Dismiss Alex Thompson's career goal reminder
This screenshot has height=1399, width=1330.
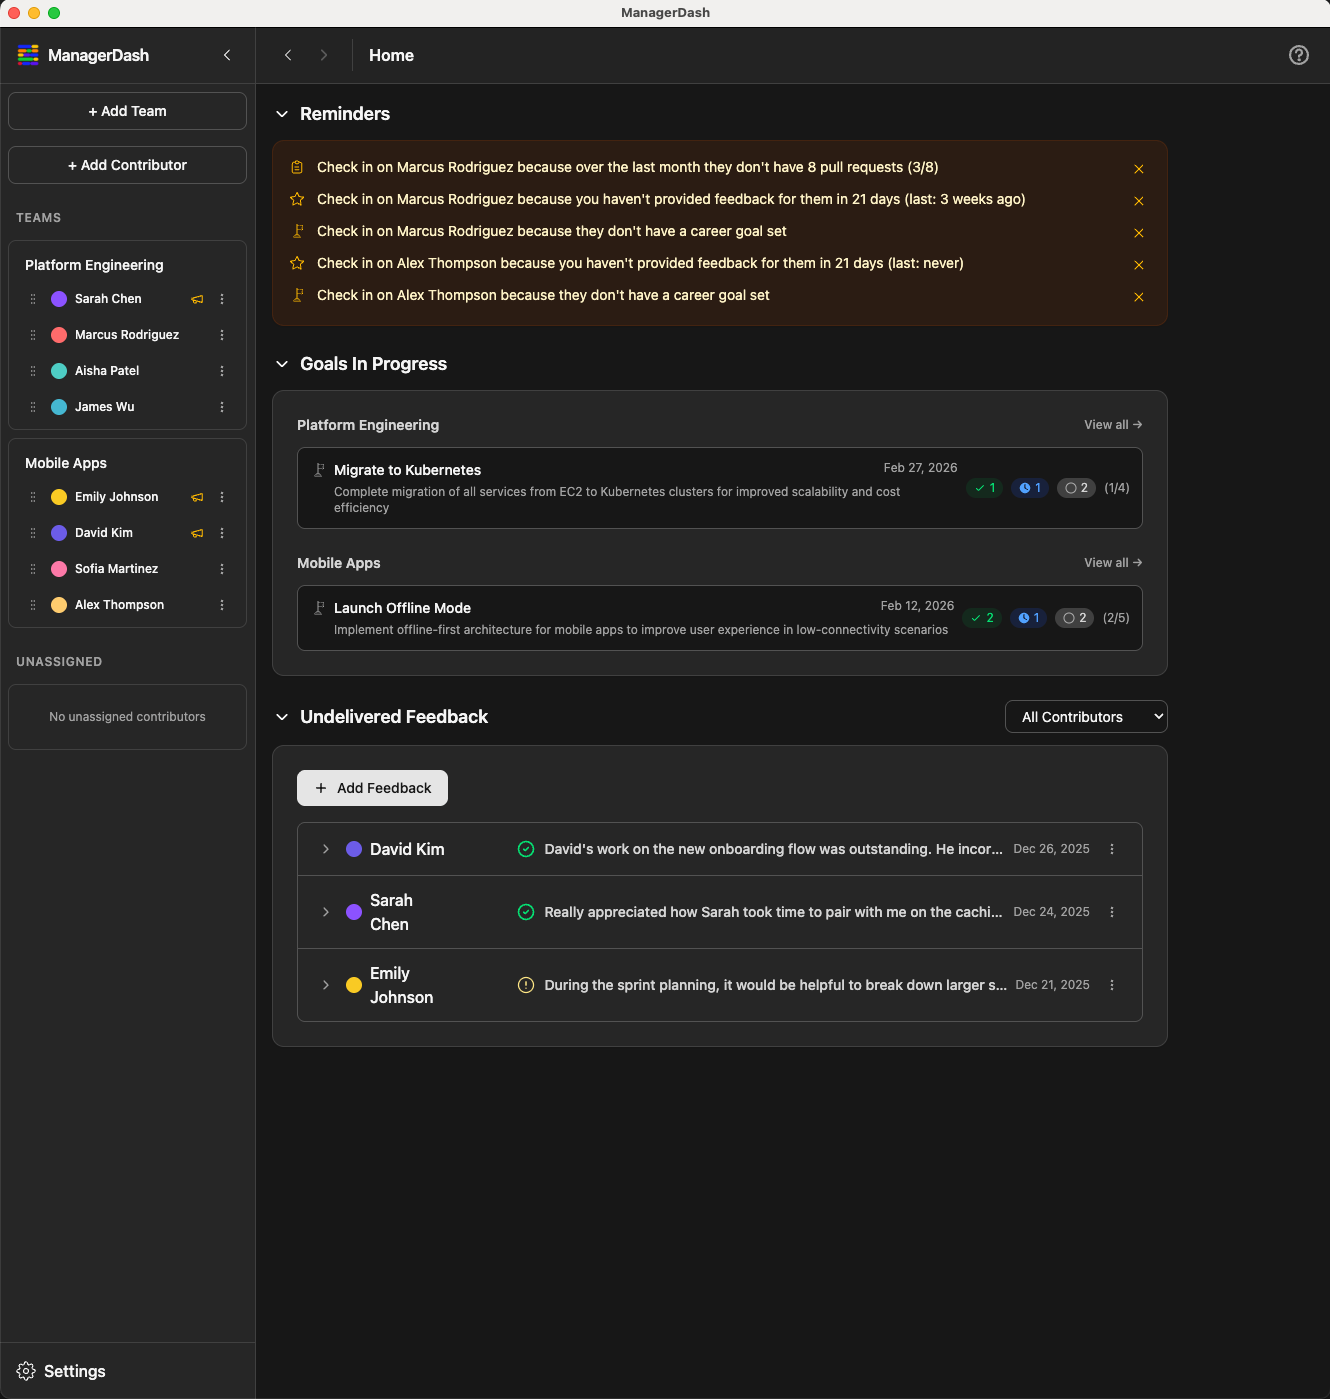1139,297
